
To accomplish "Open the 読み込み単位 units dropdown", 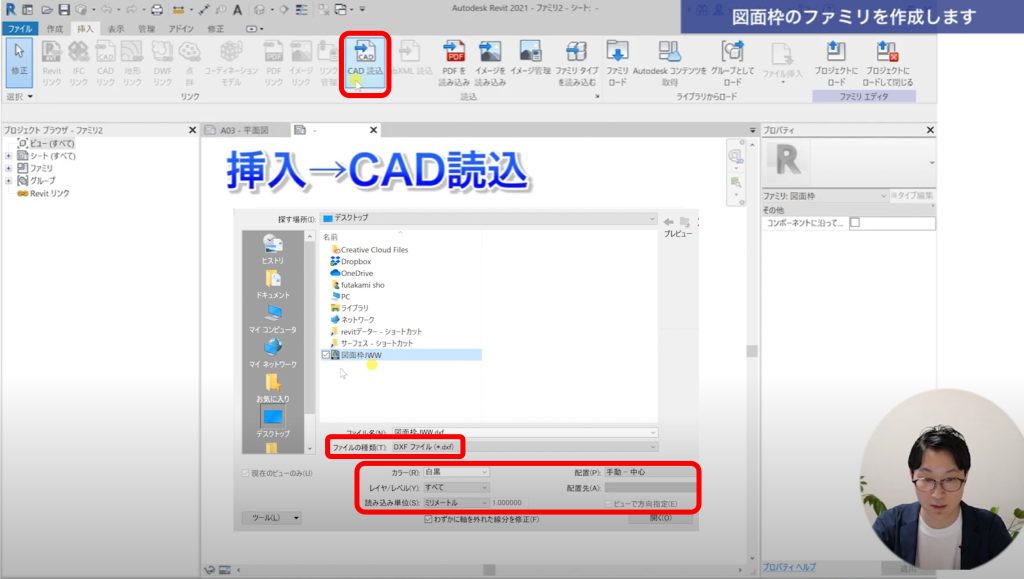I will pos(456,502).
